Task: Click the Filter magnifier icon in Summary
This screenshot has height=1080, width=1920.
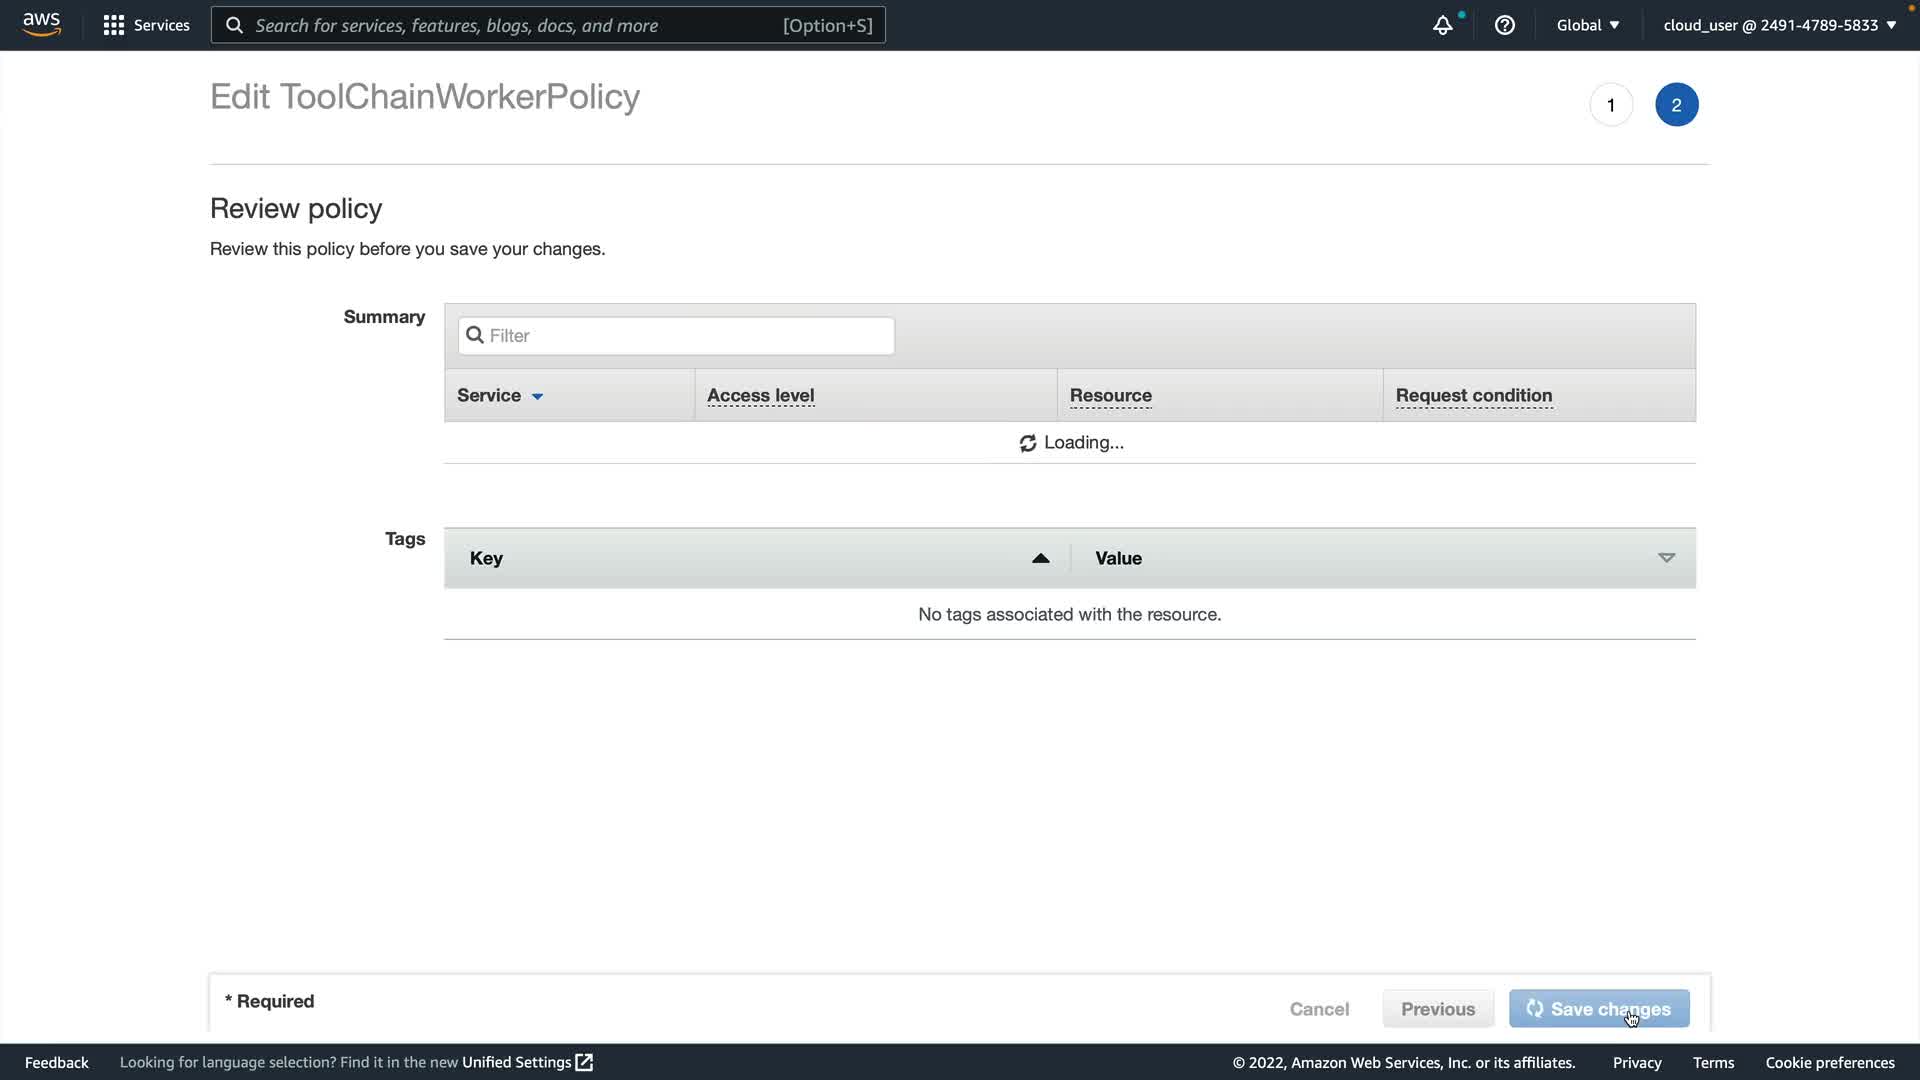Action: point(475,335)
